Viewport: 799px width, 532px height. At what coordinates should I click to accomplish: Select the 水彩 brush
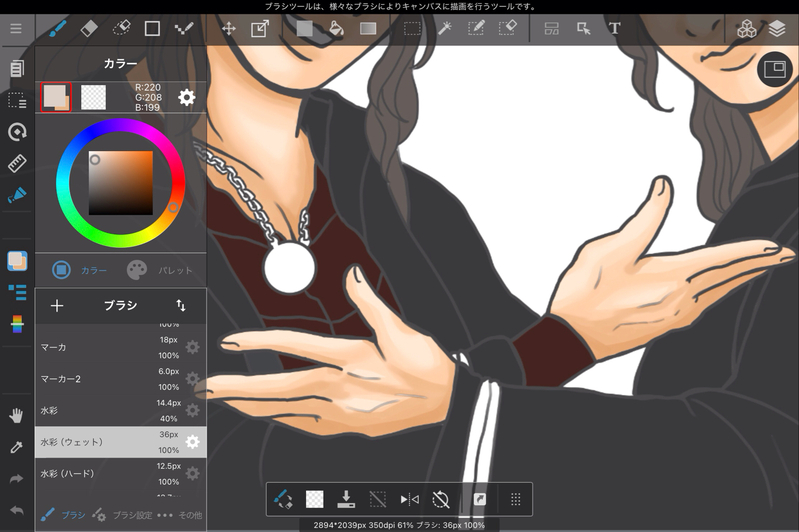(121, 411)
